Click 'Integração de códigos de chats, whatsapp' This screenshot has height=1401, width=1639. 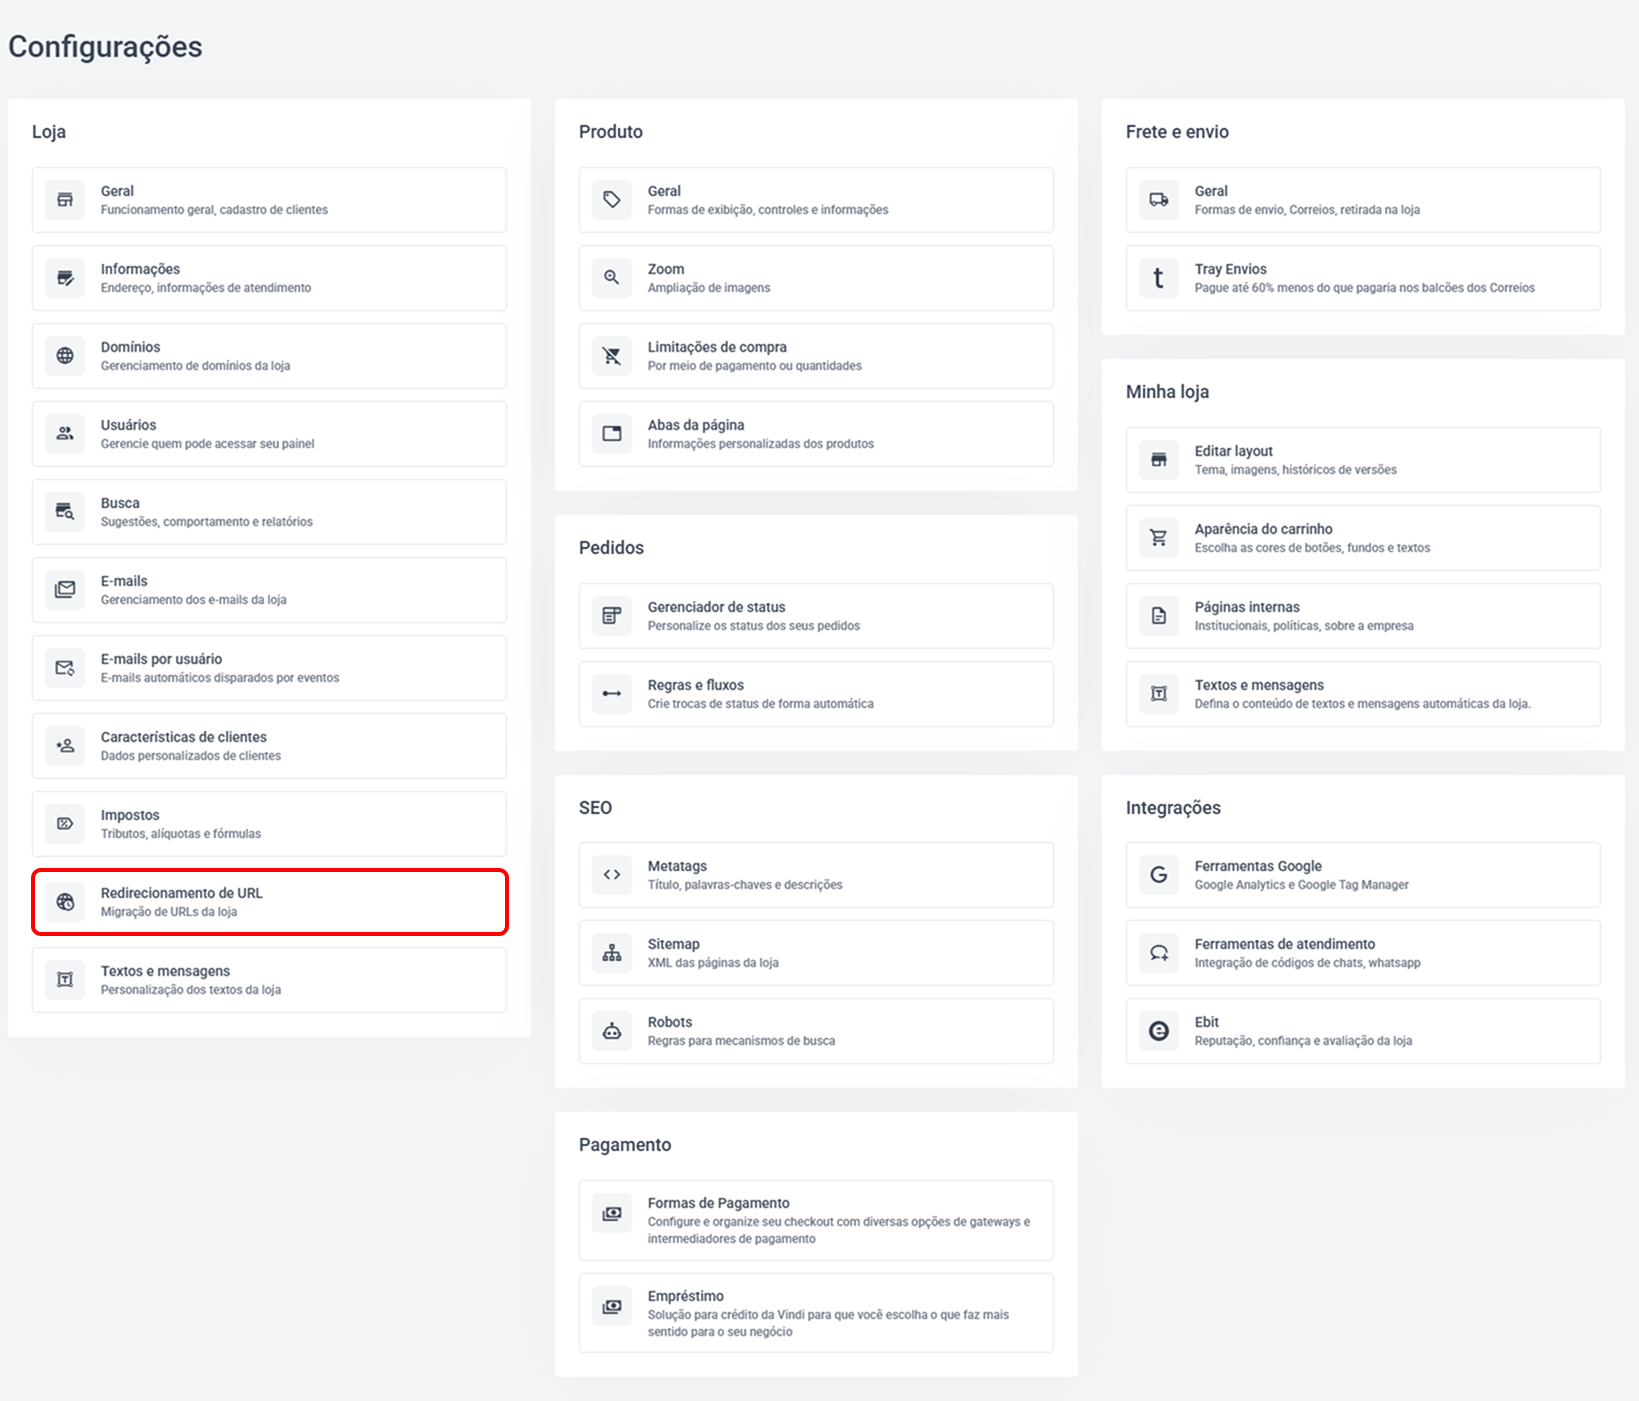pos(1307,963)
